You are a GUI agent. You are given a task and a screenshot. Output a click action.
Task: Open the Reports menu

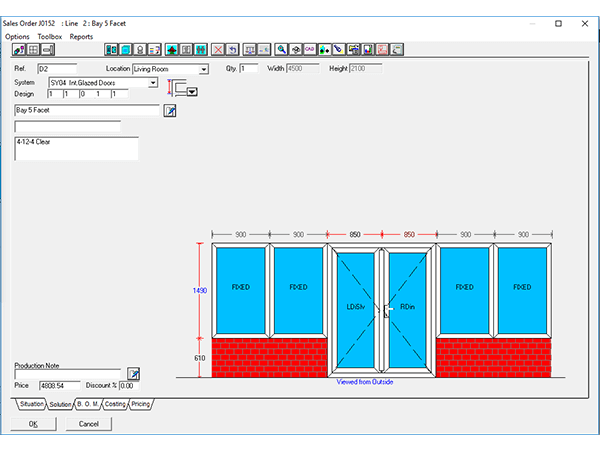pyautogui.click(x=81, y=36)
